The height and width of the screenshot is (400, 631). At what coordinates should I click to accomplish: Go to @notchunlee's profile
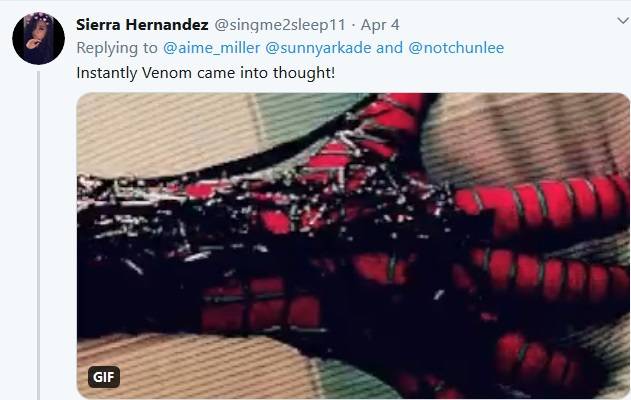click(x=456, y=48)
